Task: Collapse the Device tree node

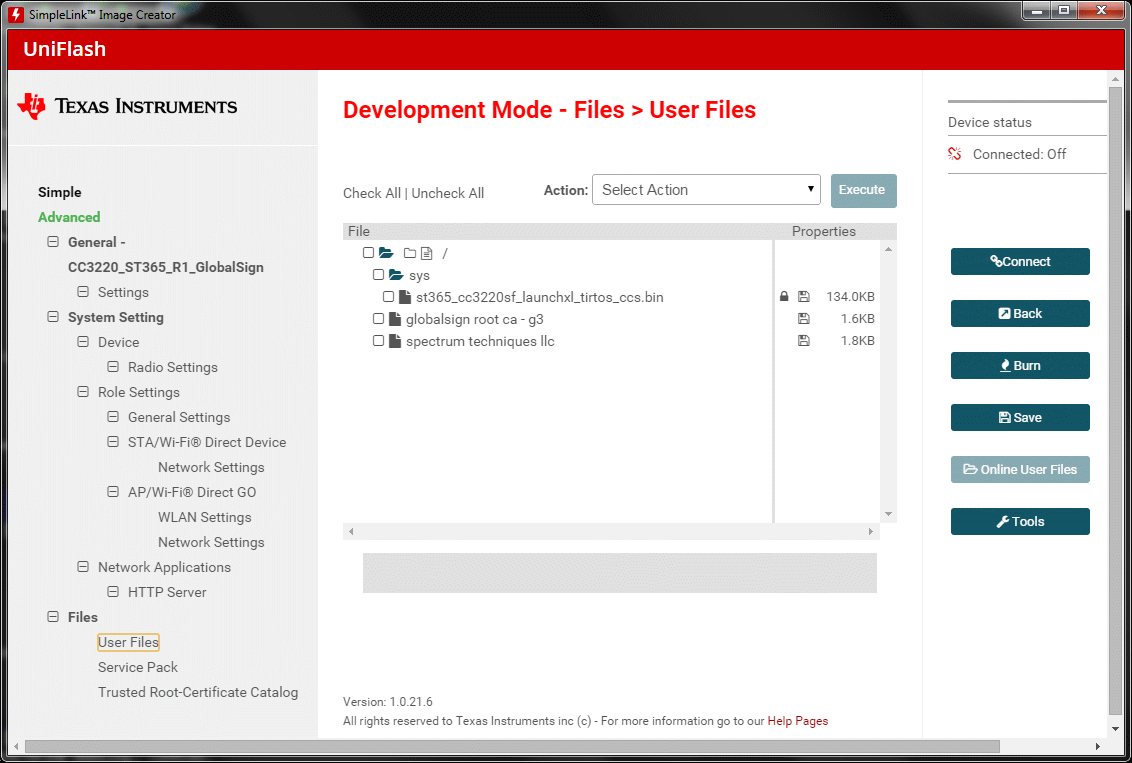Action: coord(83,341)
